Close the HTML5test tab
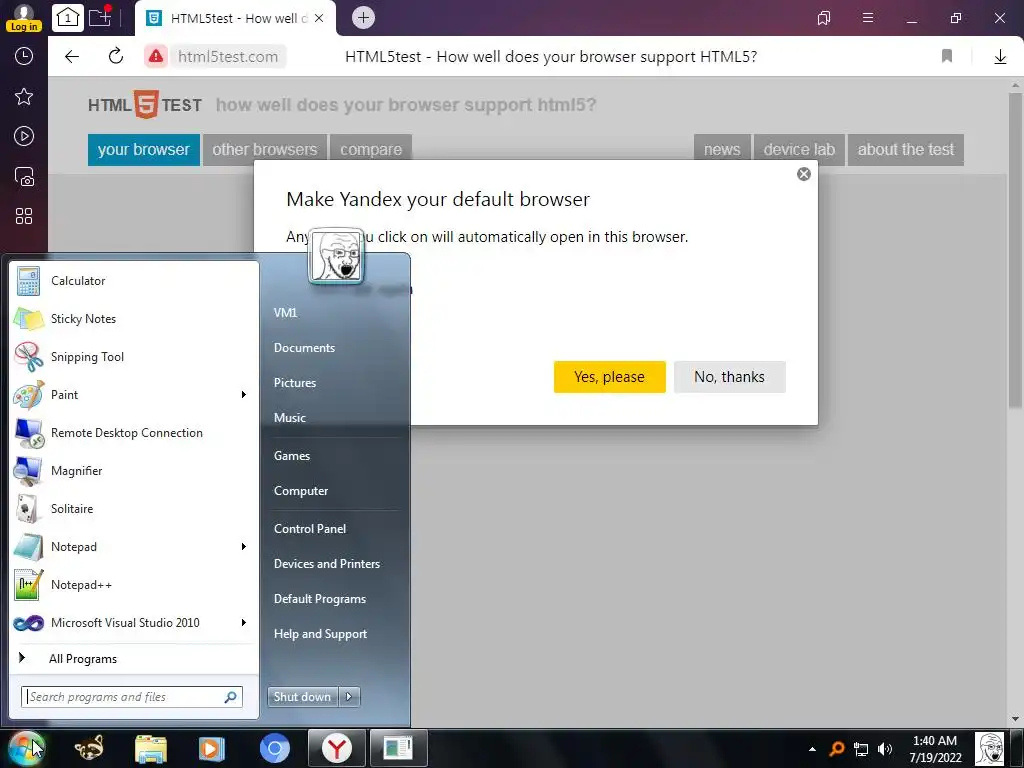The width and height of the screenshot is (1024, 768). point(319,18)
